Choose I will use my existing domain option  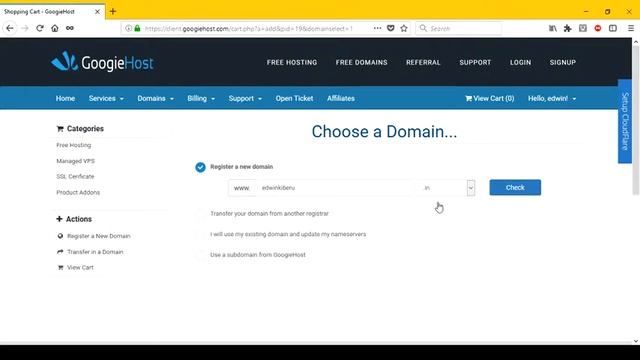[200, 234]
